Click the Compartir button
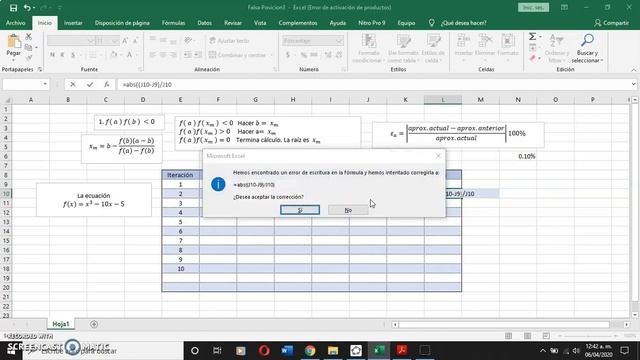This screenshot has height=360, width=640. [611, 23]
